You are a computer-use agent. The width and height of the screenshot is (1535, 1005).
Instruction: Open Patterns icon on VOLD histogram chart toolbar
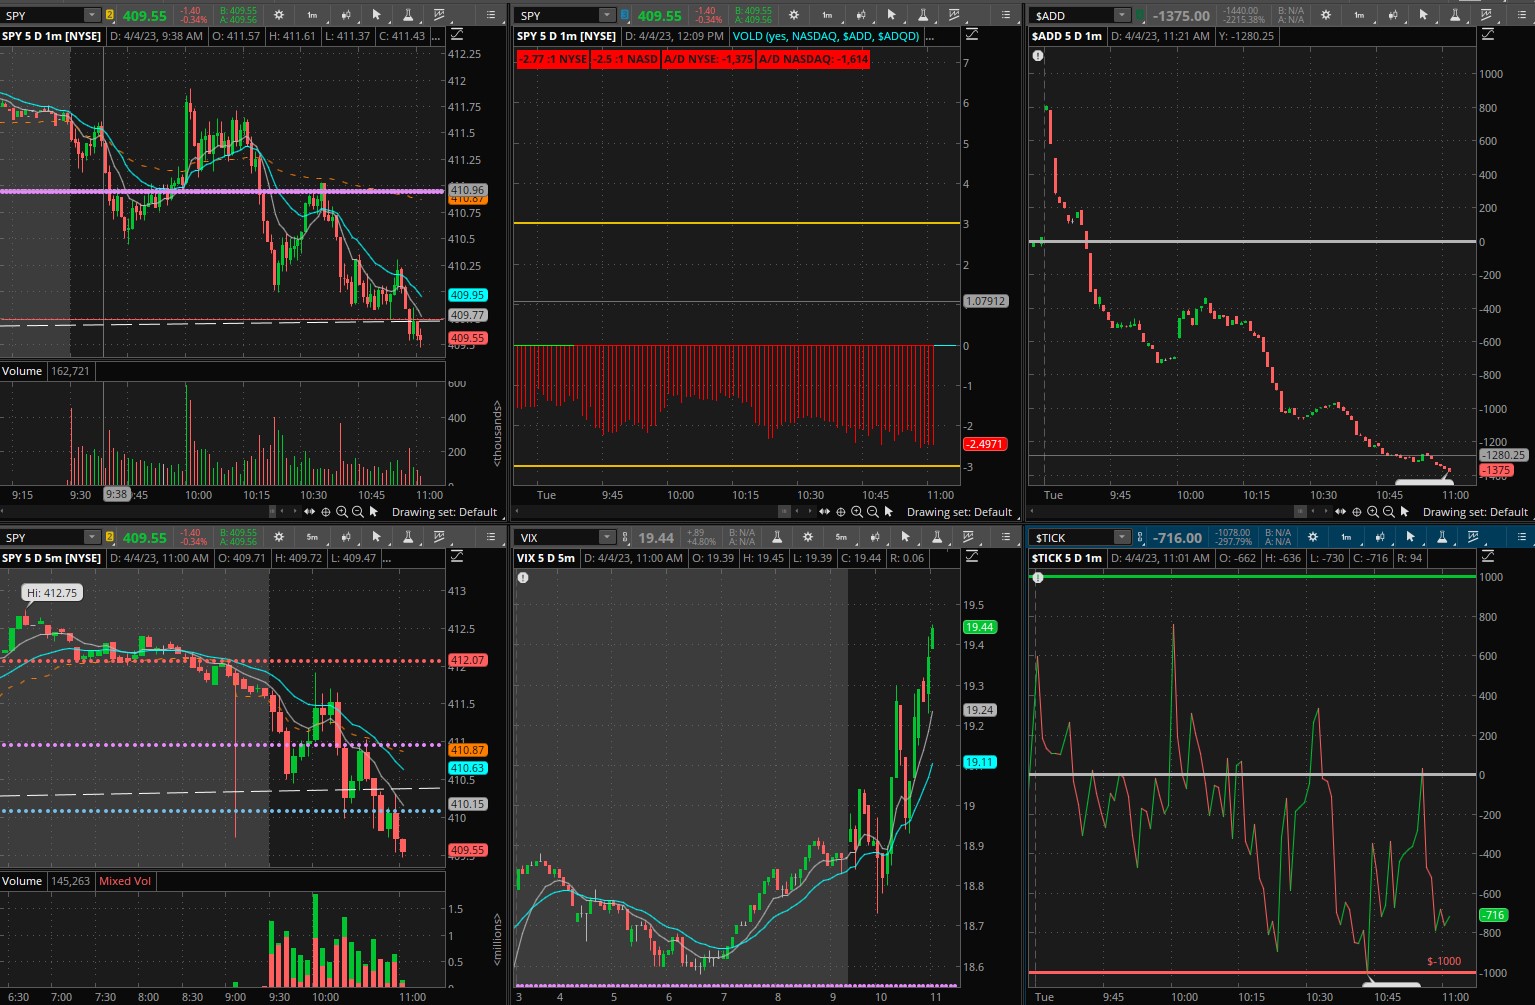tap(954, 15)
